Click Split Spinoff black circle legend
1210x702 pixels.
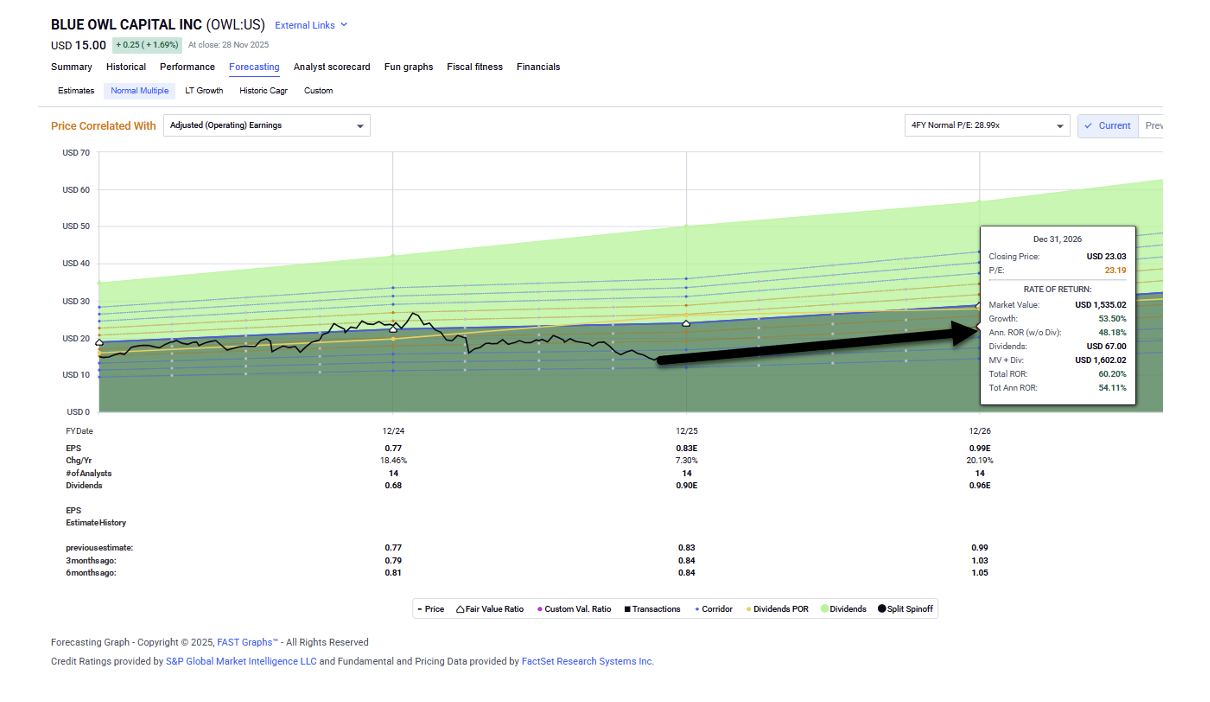point(882,609)
